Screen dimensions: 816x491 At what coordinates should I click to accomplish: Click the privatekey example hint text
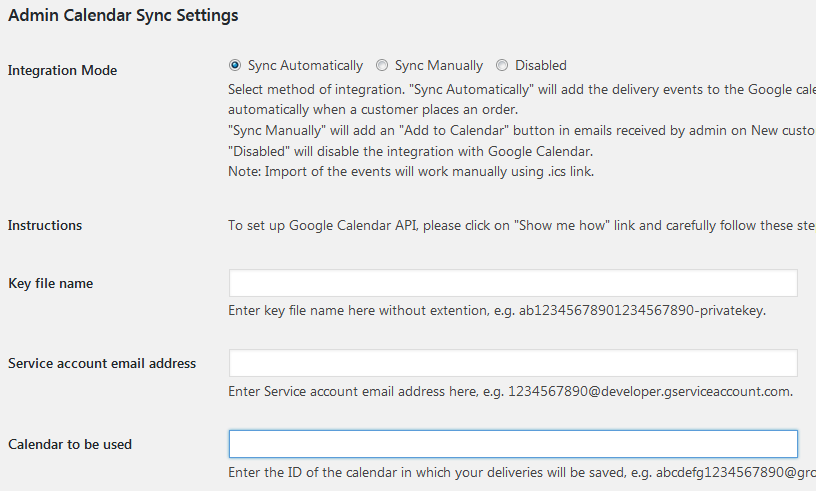(x=497, y=311)
